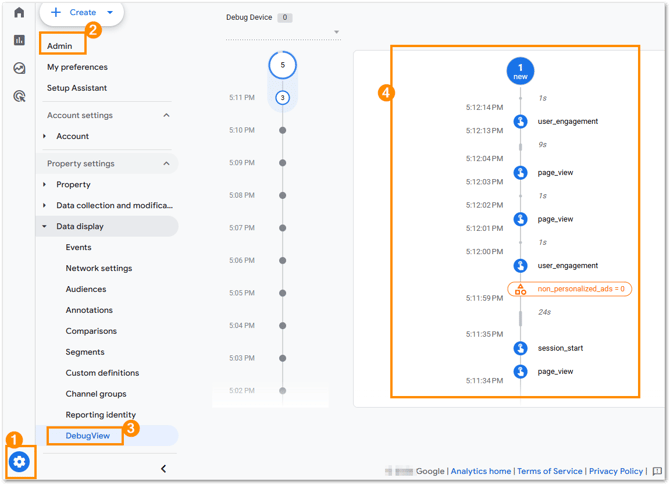Select Admin in the navigation
The width and height of the screenshot is (670, 485).
(60, 46)
